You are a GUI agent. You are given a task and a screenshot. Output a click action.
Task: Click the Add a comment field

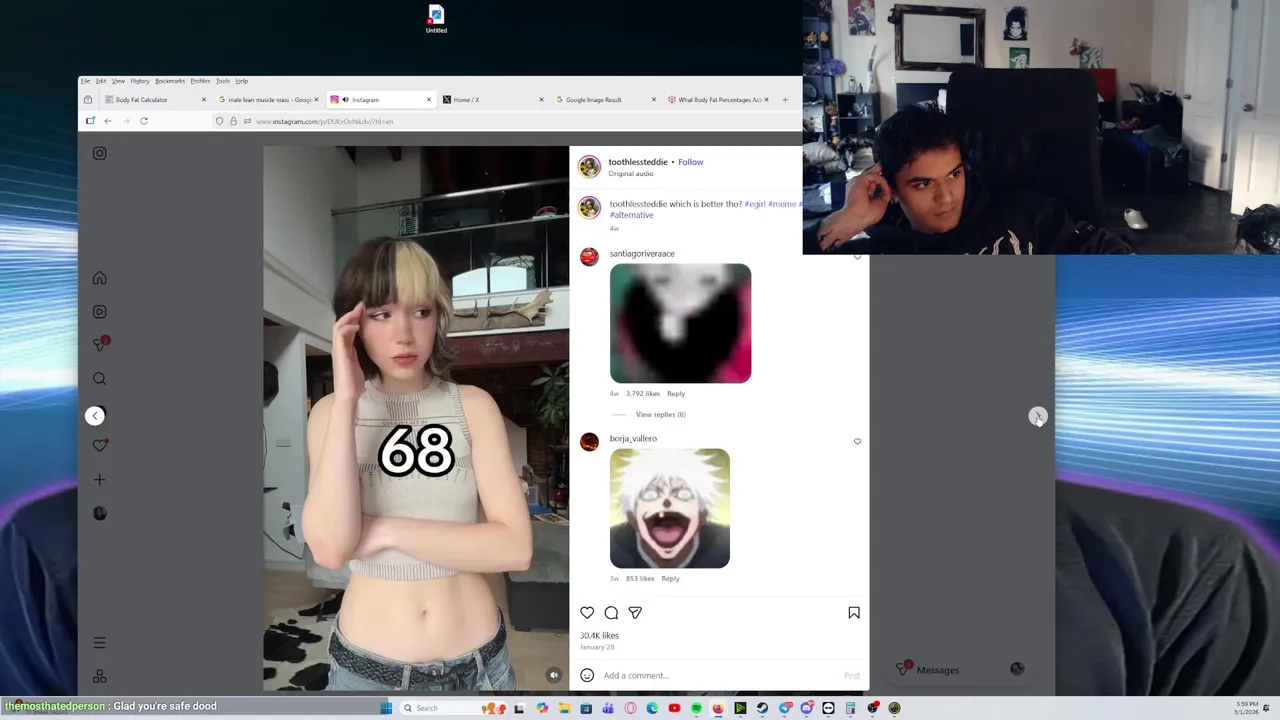pos(720,675)
